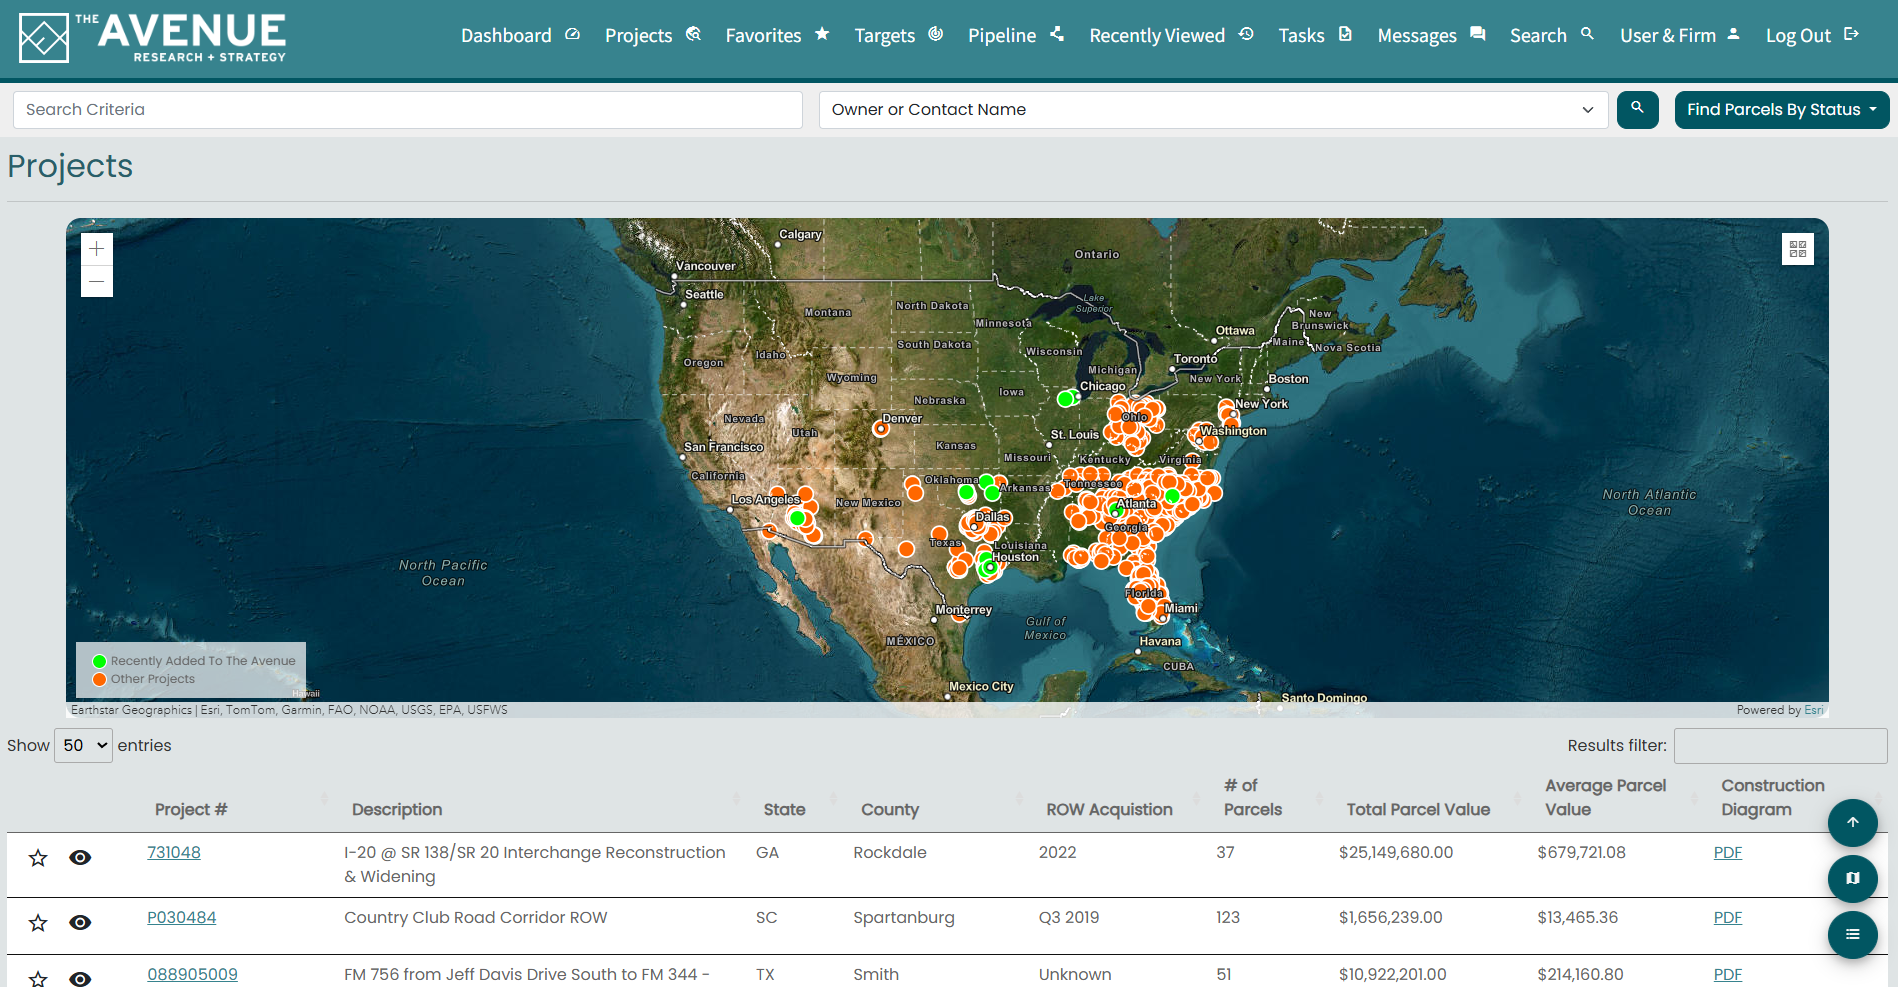Screen dimensions: 1898x987
Task: Sort table by Project #
Action: 191,810
